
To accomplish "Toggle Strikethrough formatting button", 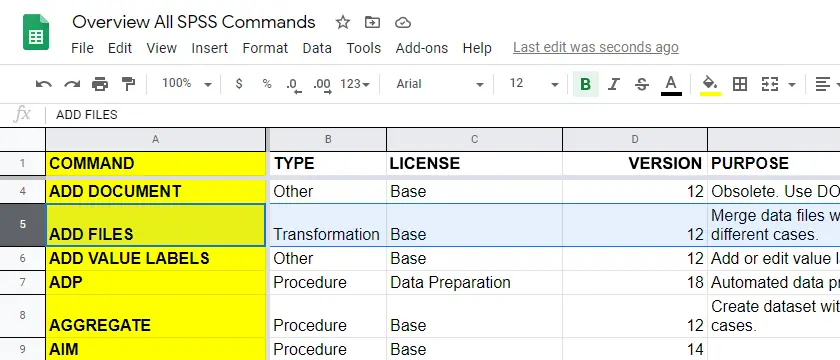I will [641, 84].
